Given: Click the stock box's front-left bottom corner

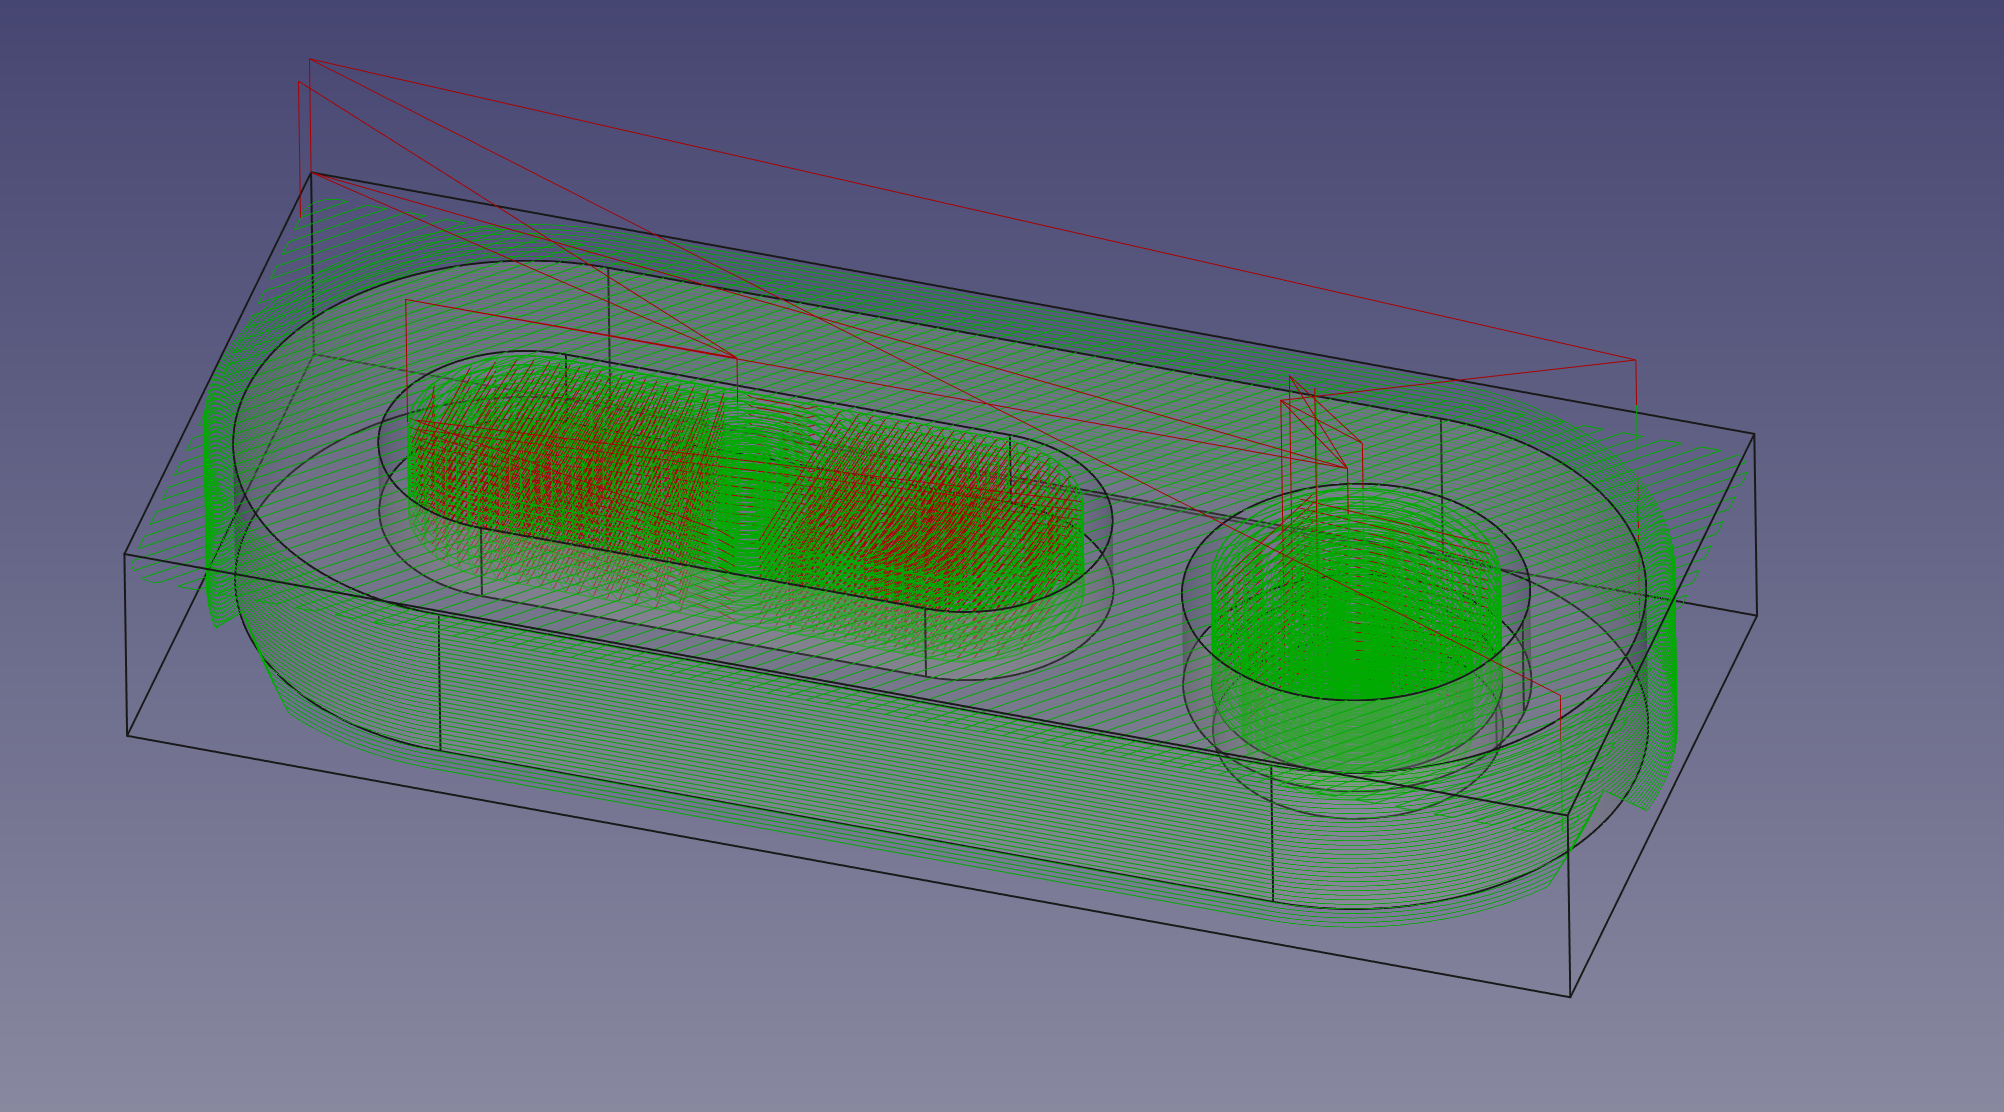Looking at the screenshot, I should [128, 736].
